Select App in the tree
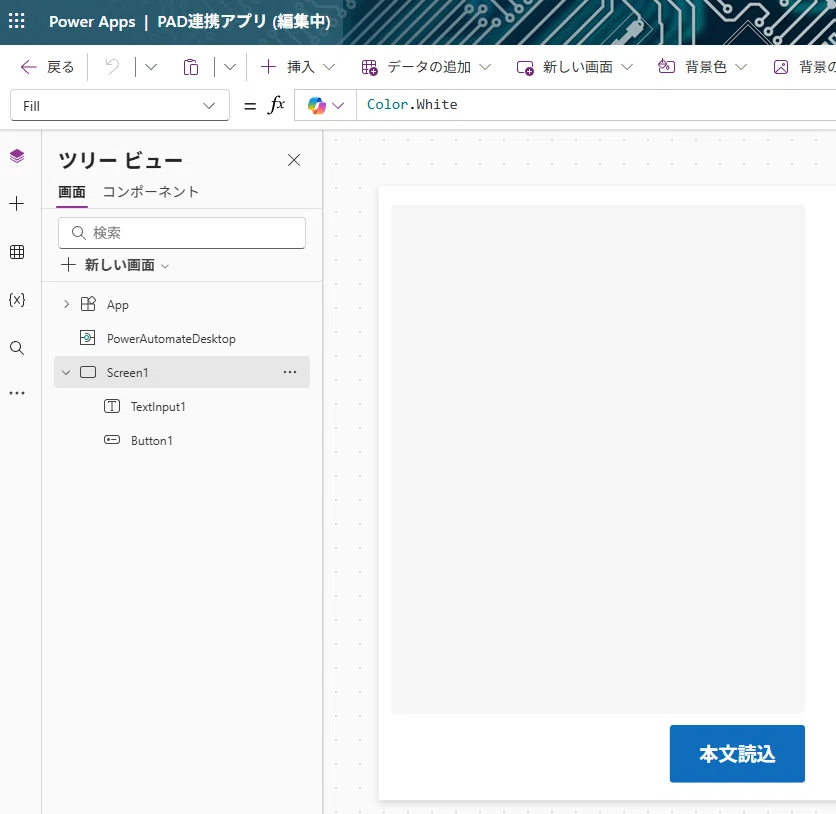The image size is (836, 814). 118,305
